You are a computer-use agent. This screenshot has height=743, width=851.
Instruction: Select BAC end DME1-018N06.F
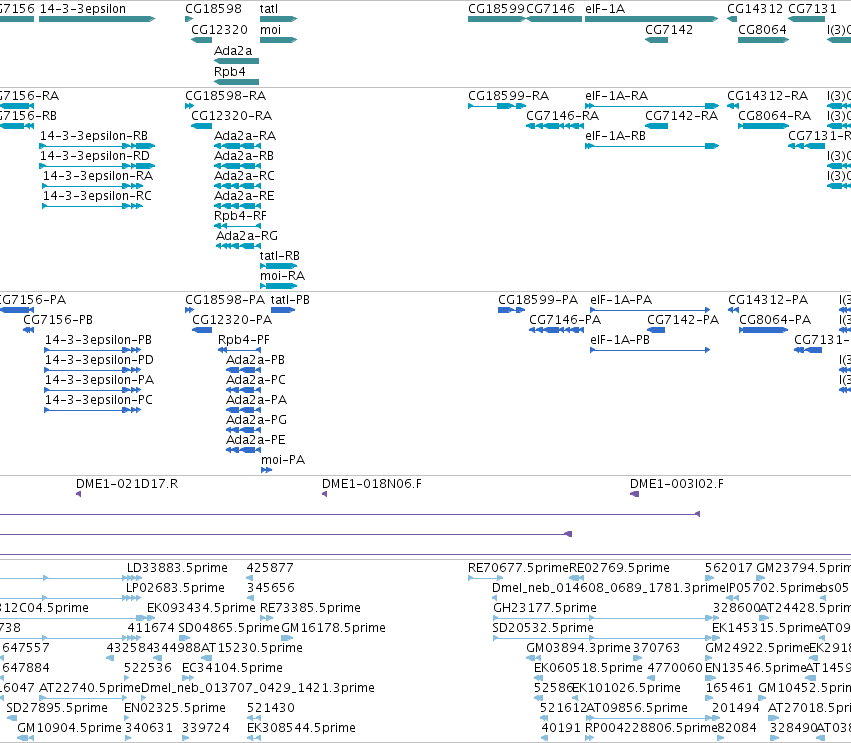click(372, 484)
